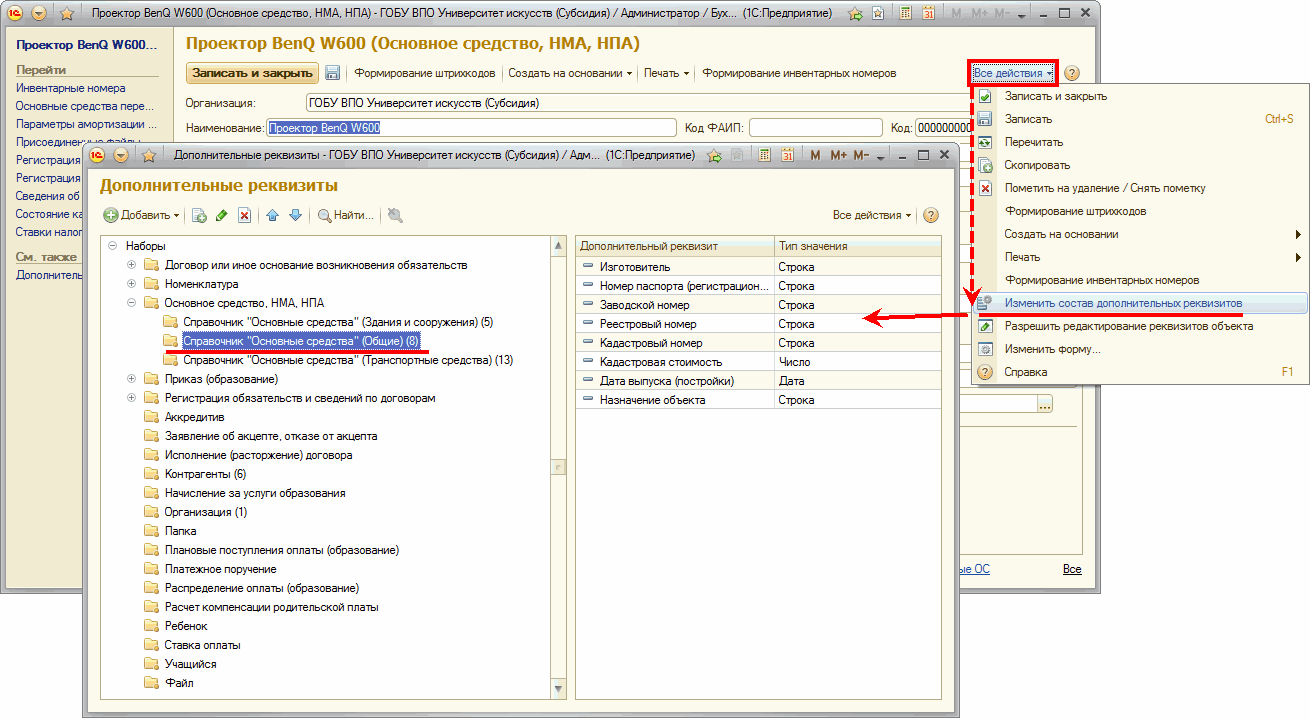
Task: Click Формирование инвентарных номеров toolbar button
Action: click(x=799, y=73)
